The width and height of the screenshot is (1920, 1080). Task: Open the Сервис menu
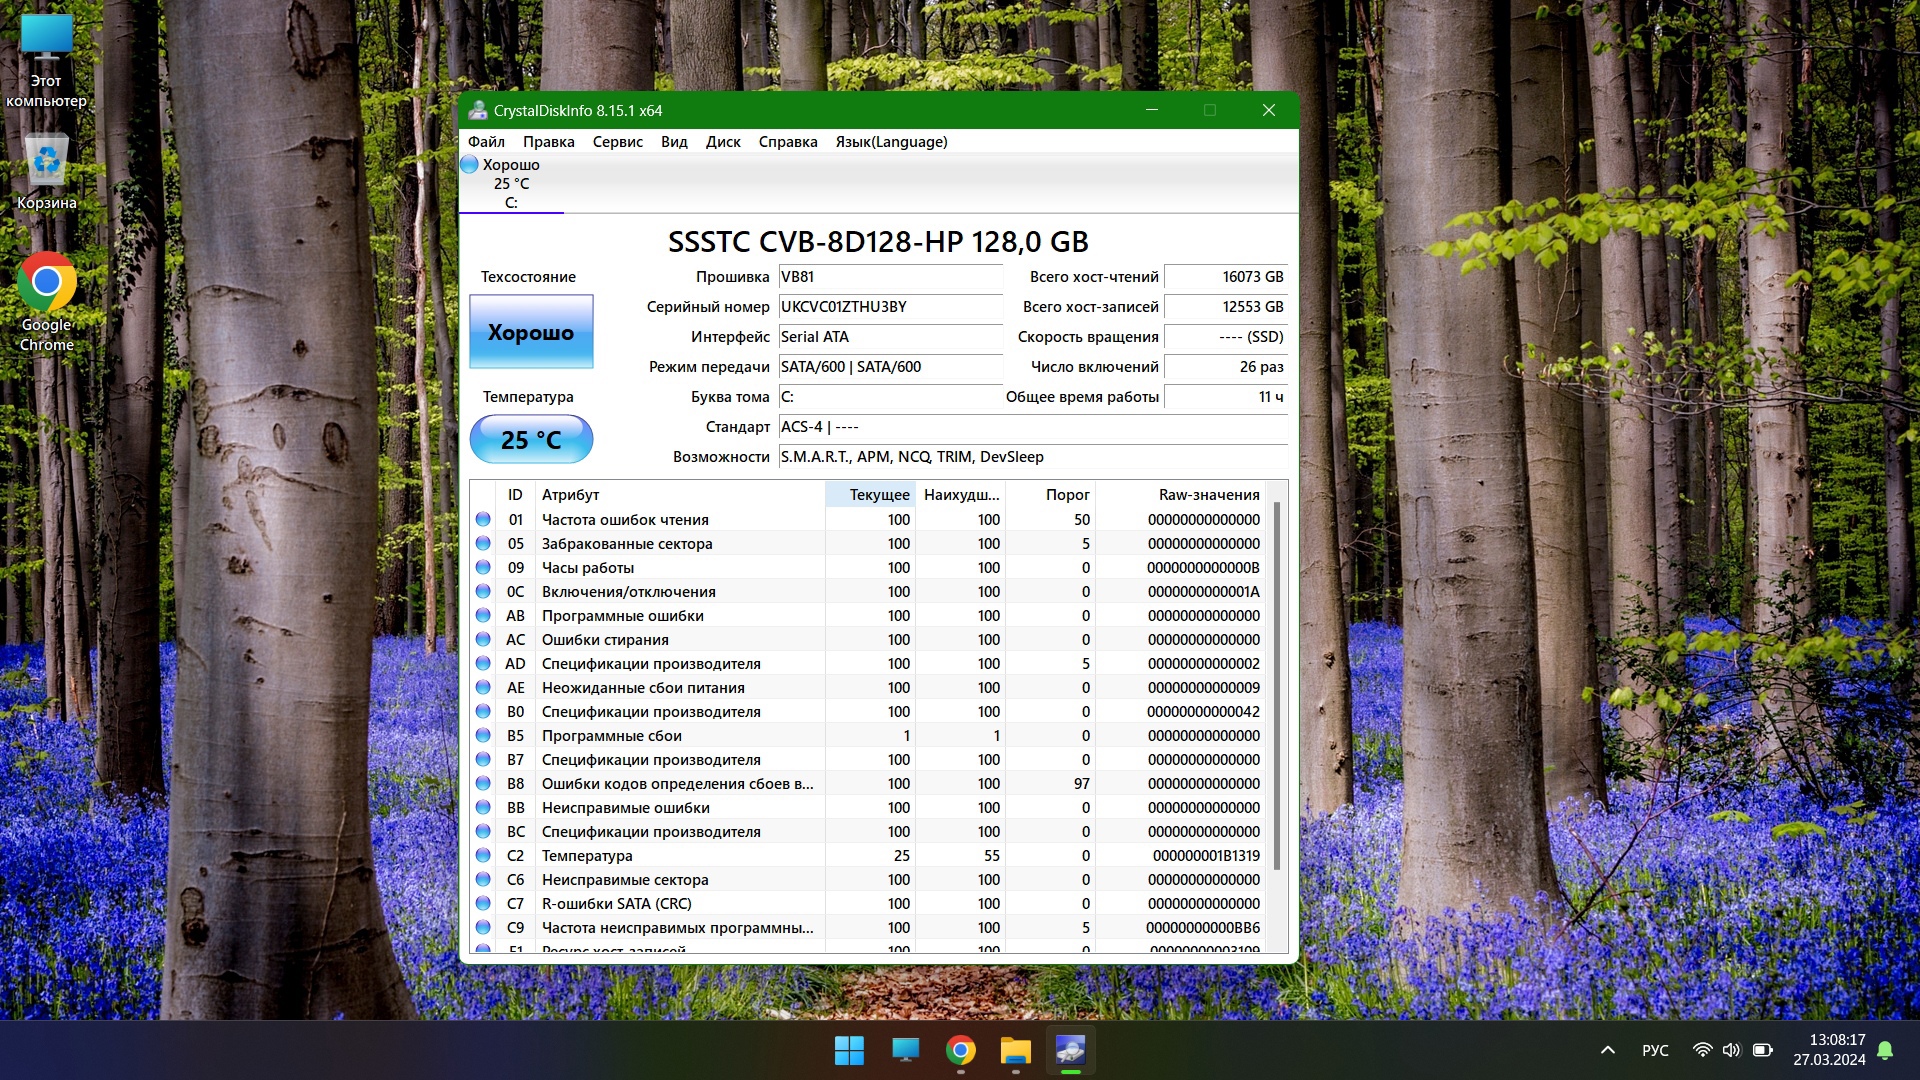617,142
